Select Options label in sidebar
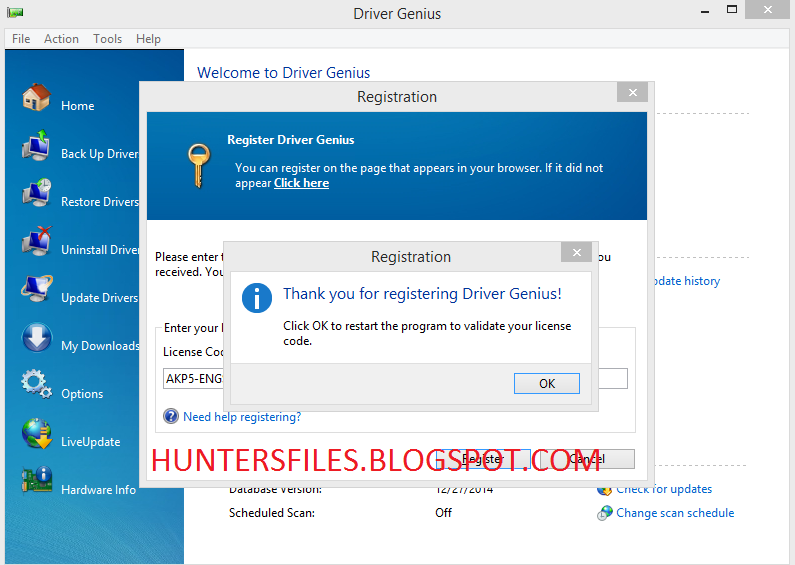The image size is (795, 565). [82, 394]
